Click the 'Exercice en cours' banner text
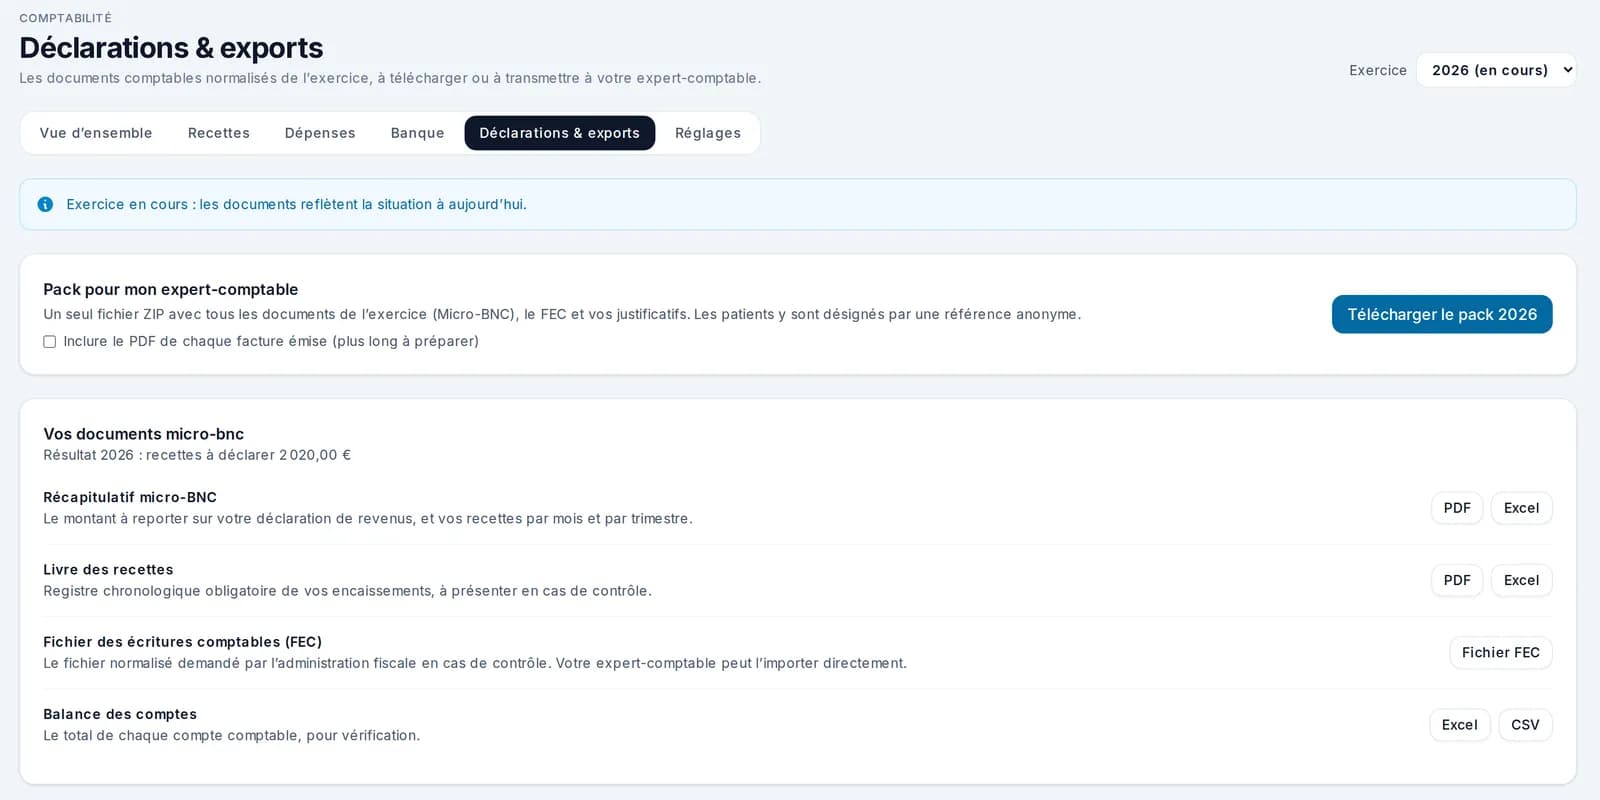This screenshot has width=1600, height=800. 296,204
